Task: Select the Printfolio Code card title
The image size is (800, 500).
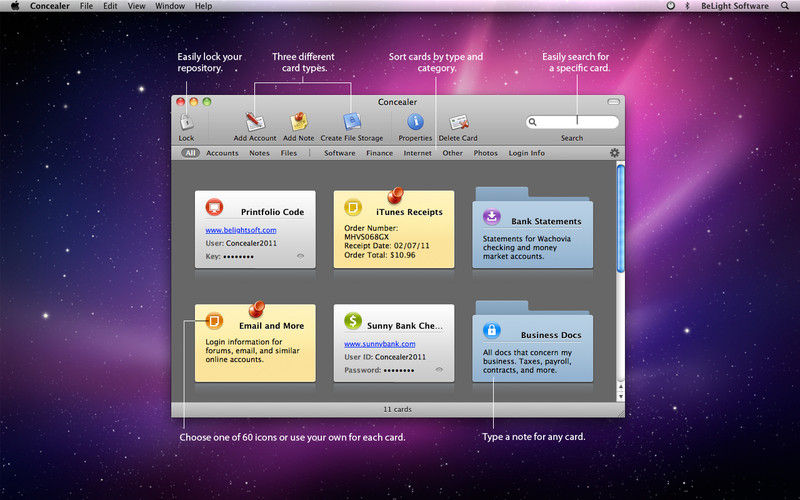Action: 272,212
